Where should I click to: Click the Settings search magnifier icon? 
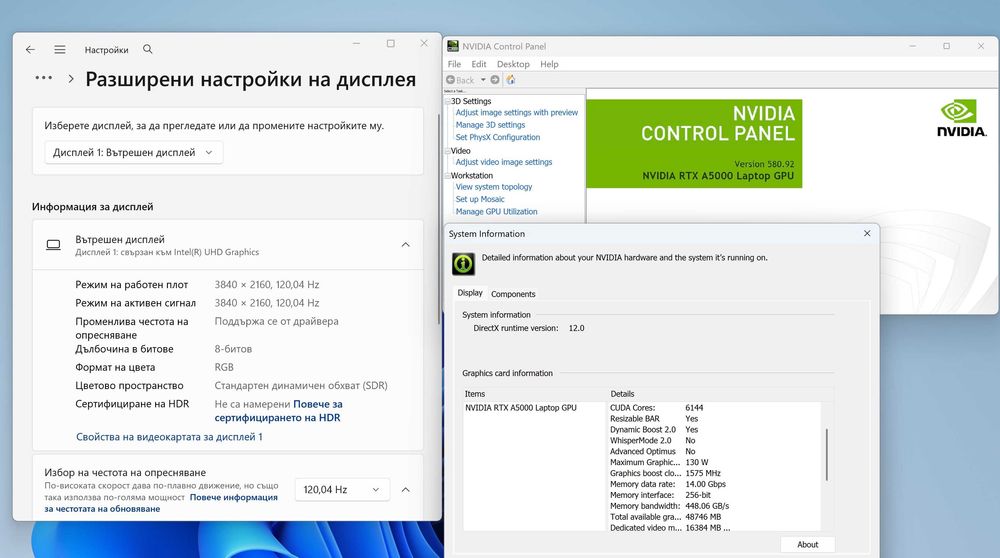[147, 49]
